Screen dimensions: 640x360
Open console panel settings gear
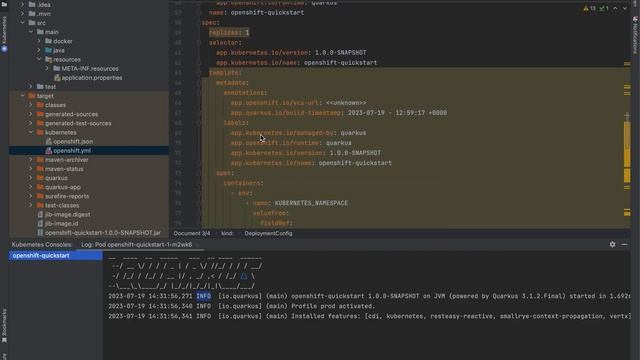(612, 244)
